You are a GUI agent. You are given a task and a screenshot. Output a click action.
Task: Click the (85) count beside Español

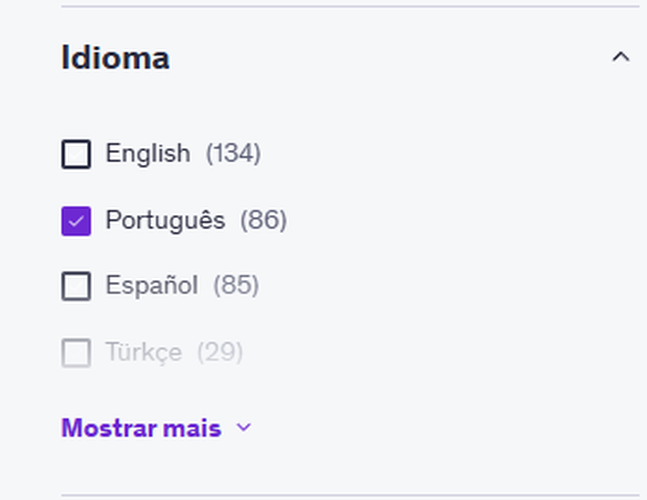coord(236,286)
